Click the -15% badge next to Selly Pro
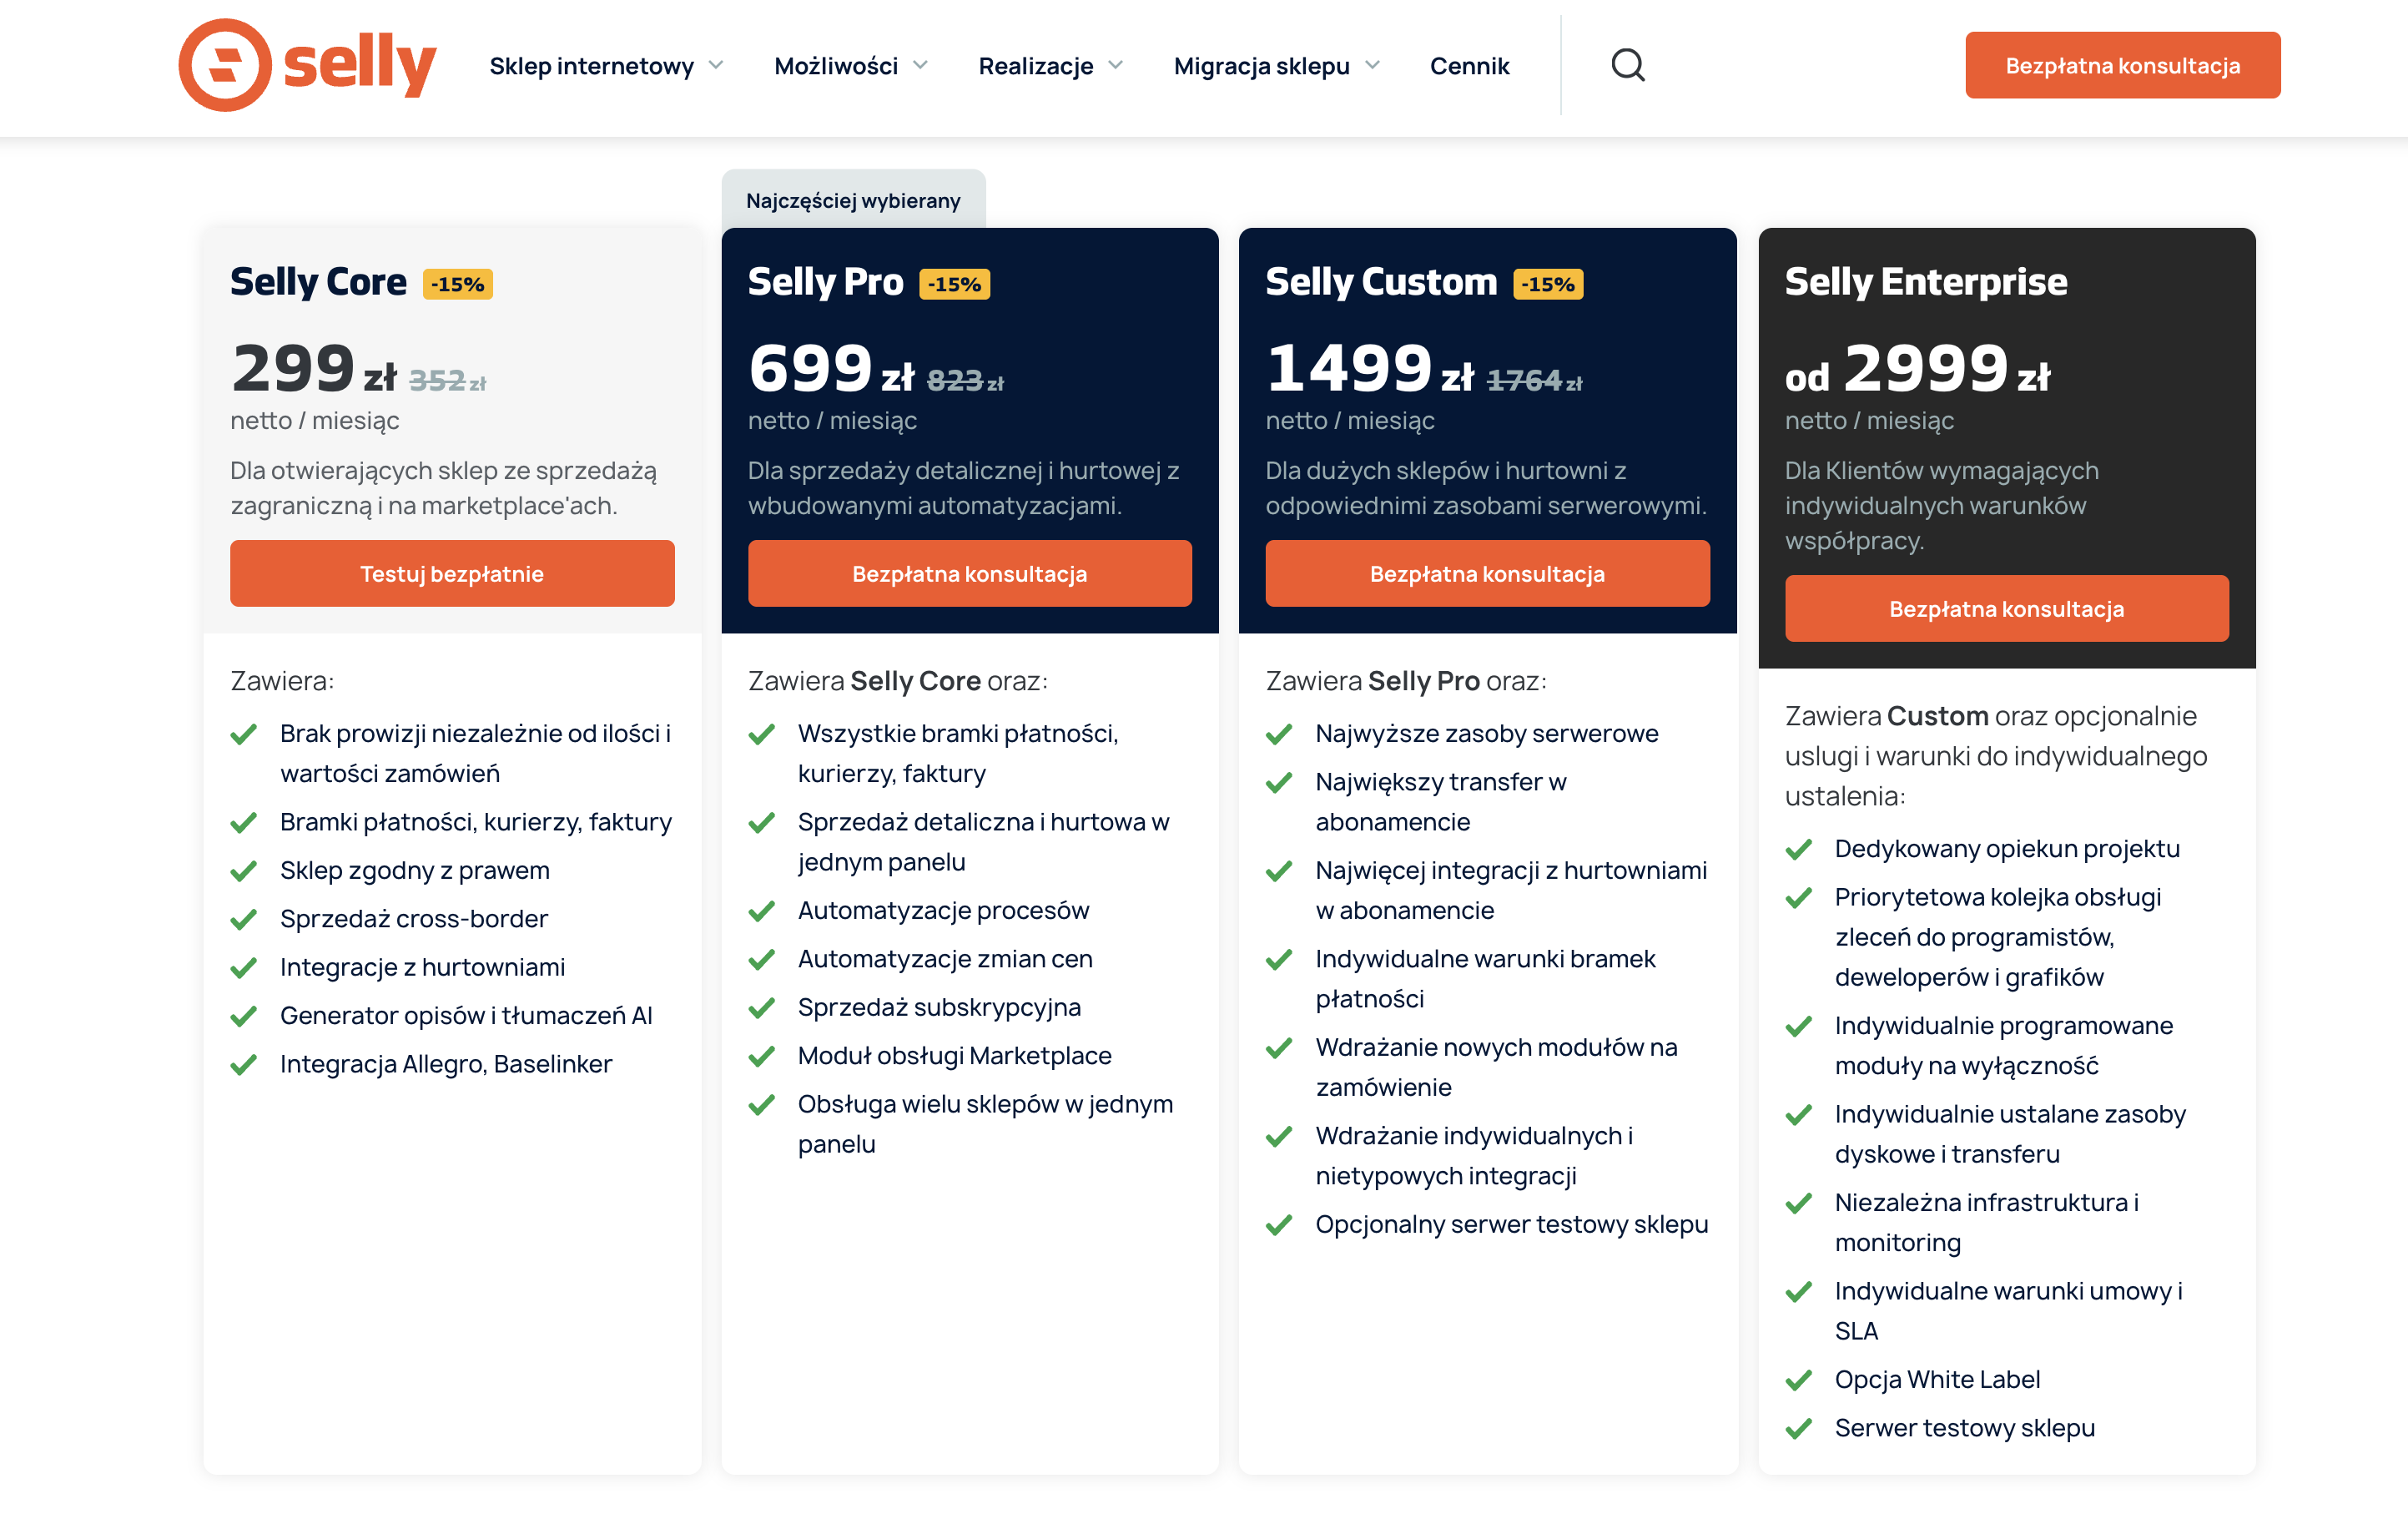 click(x=954, y=284)
